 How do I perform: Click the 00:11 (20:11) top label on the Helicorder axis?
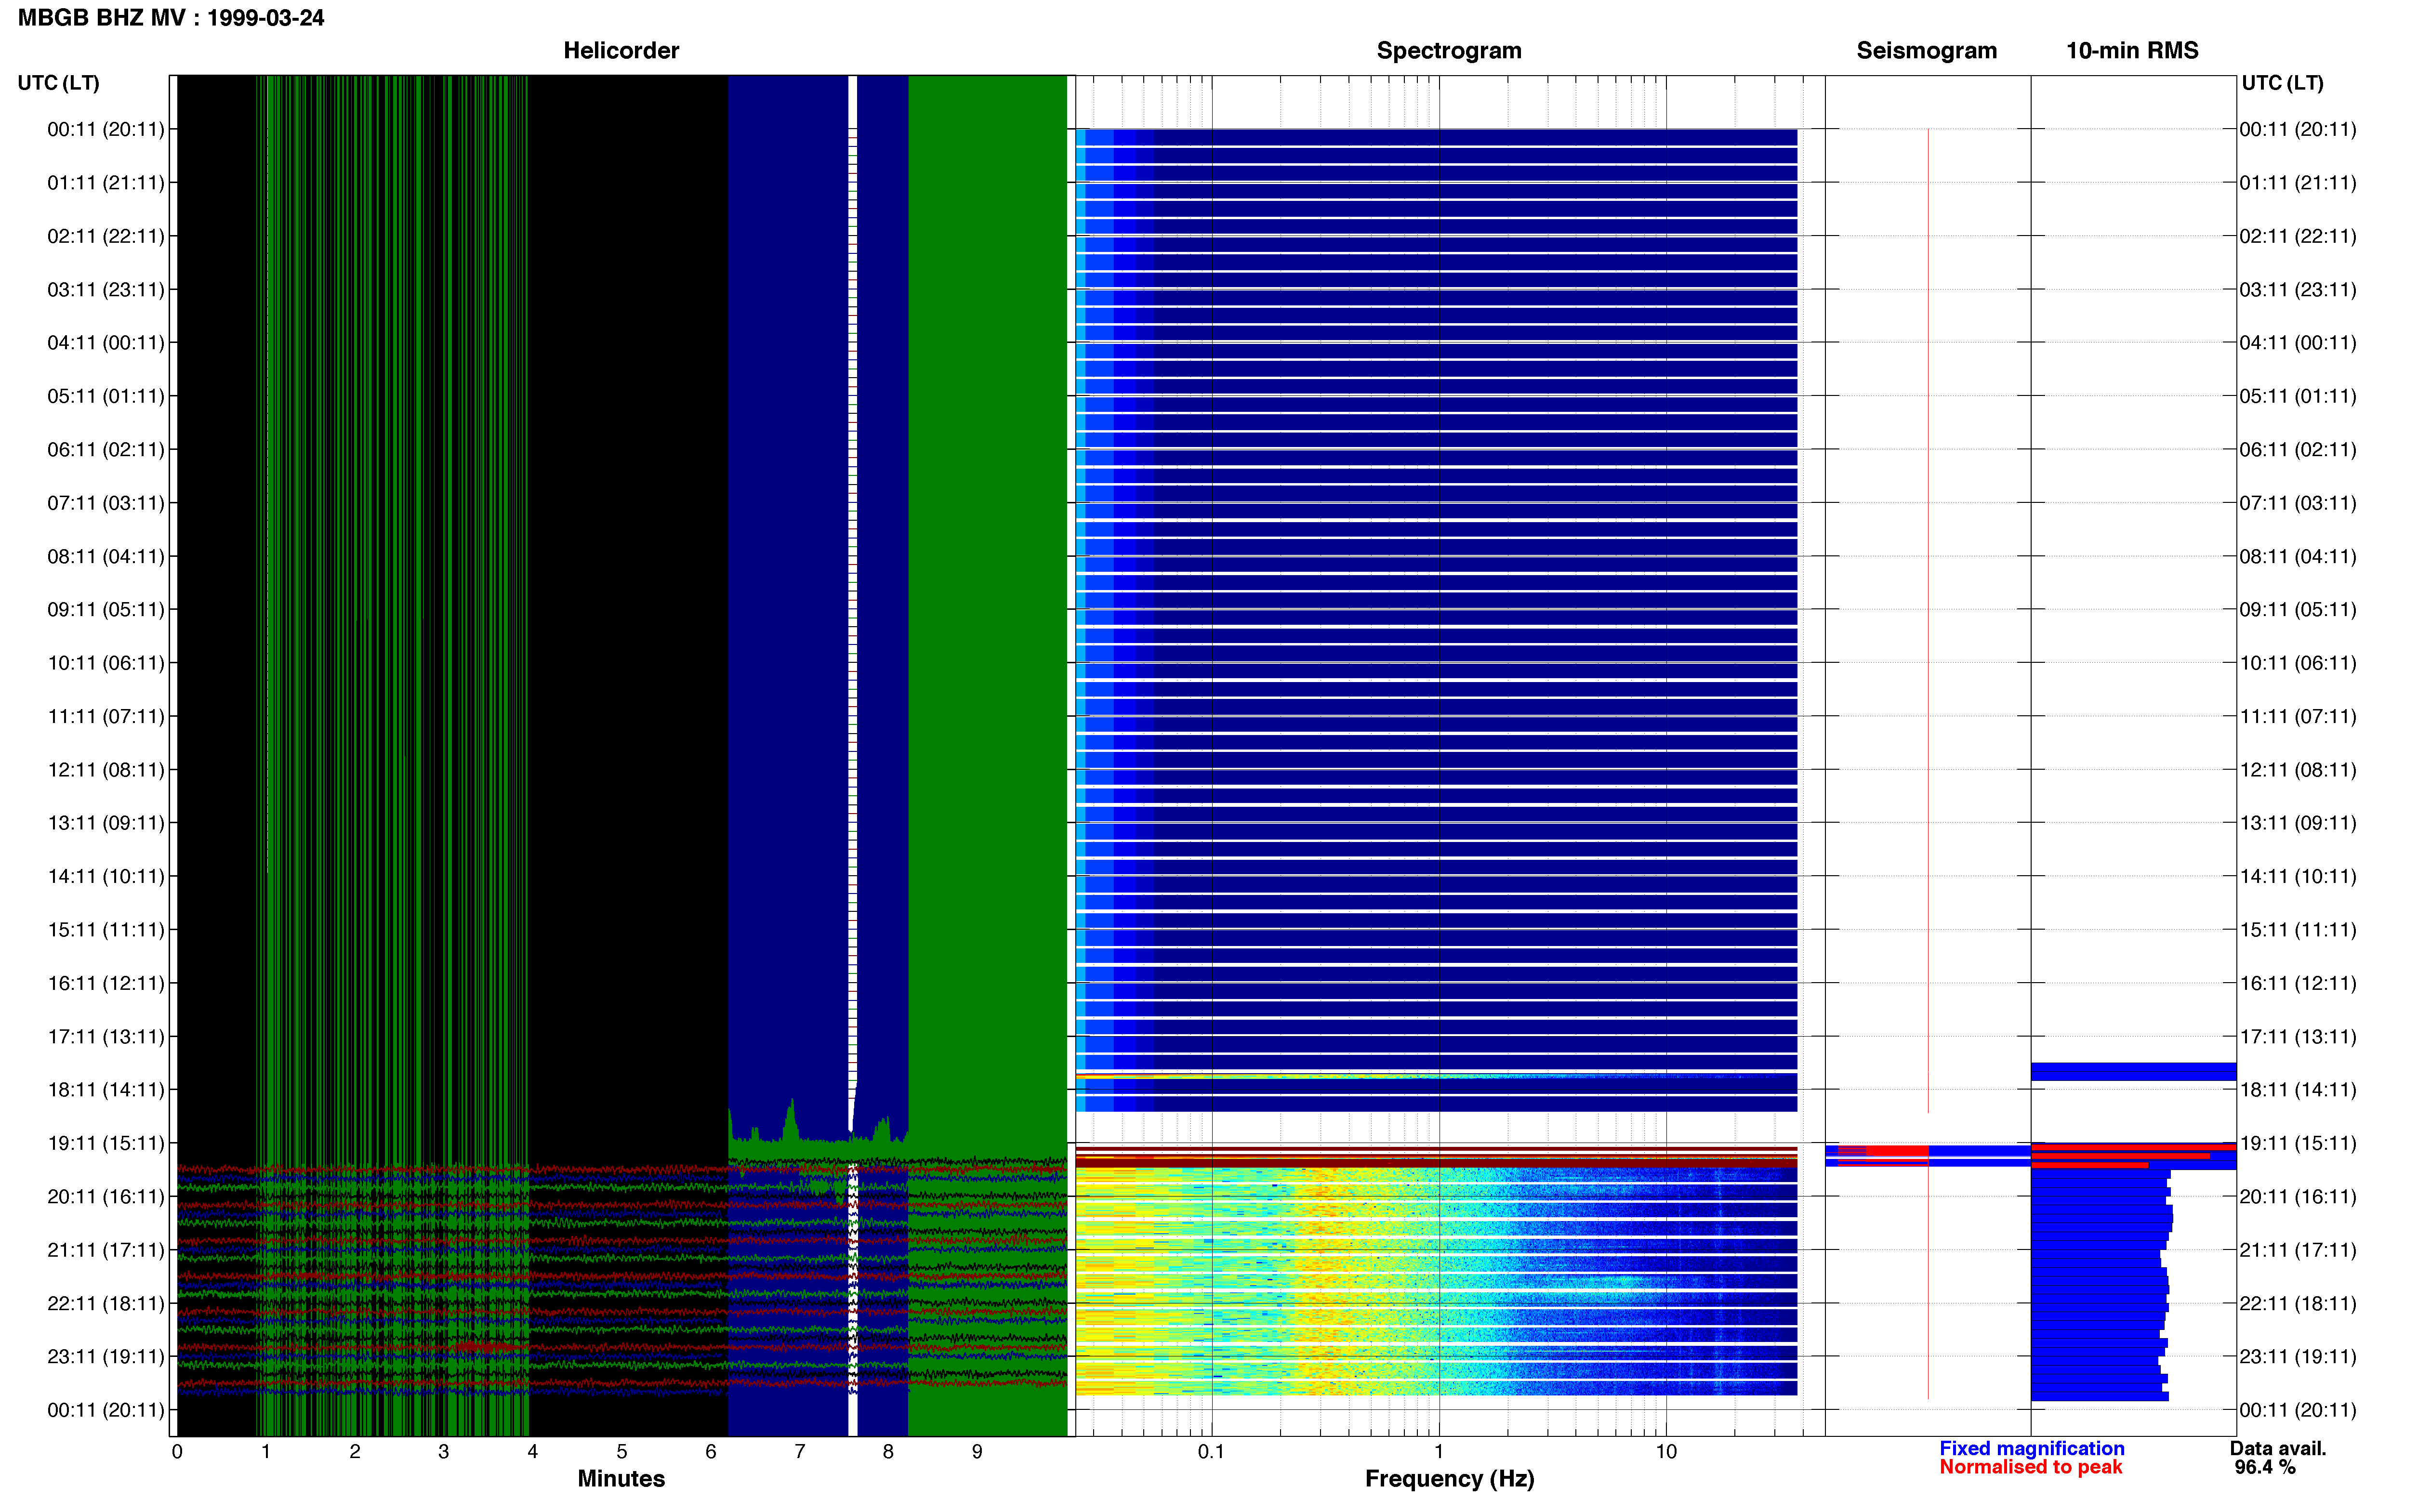pos(106,129)
